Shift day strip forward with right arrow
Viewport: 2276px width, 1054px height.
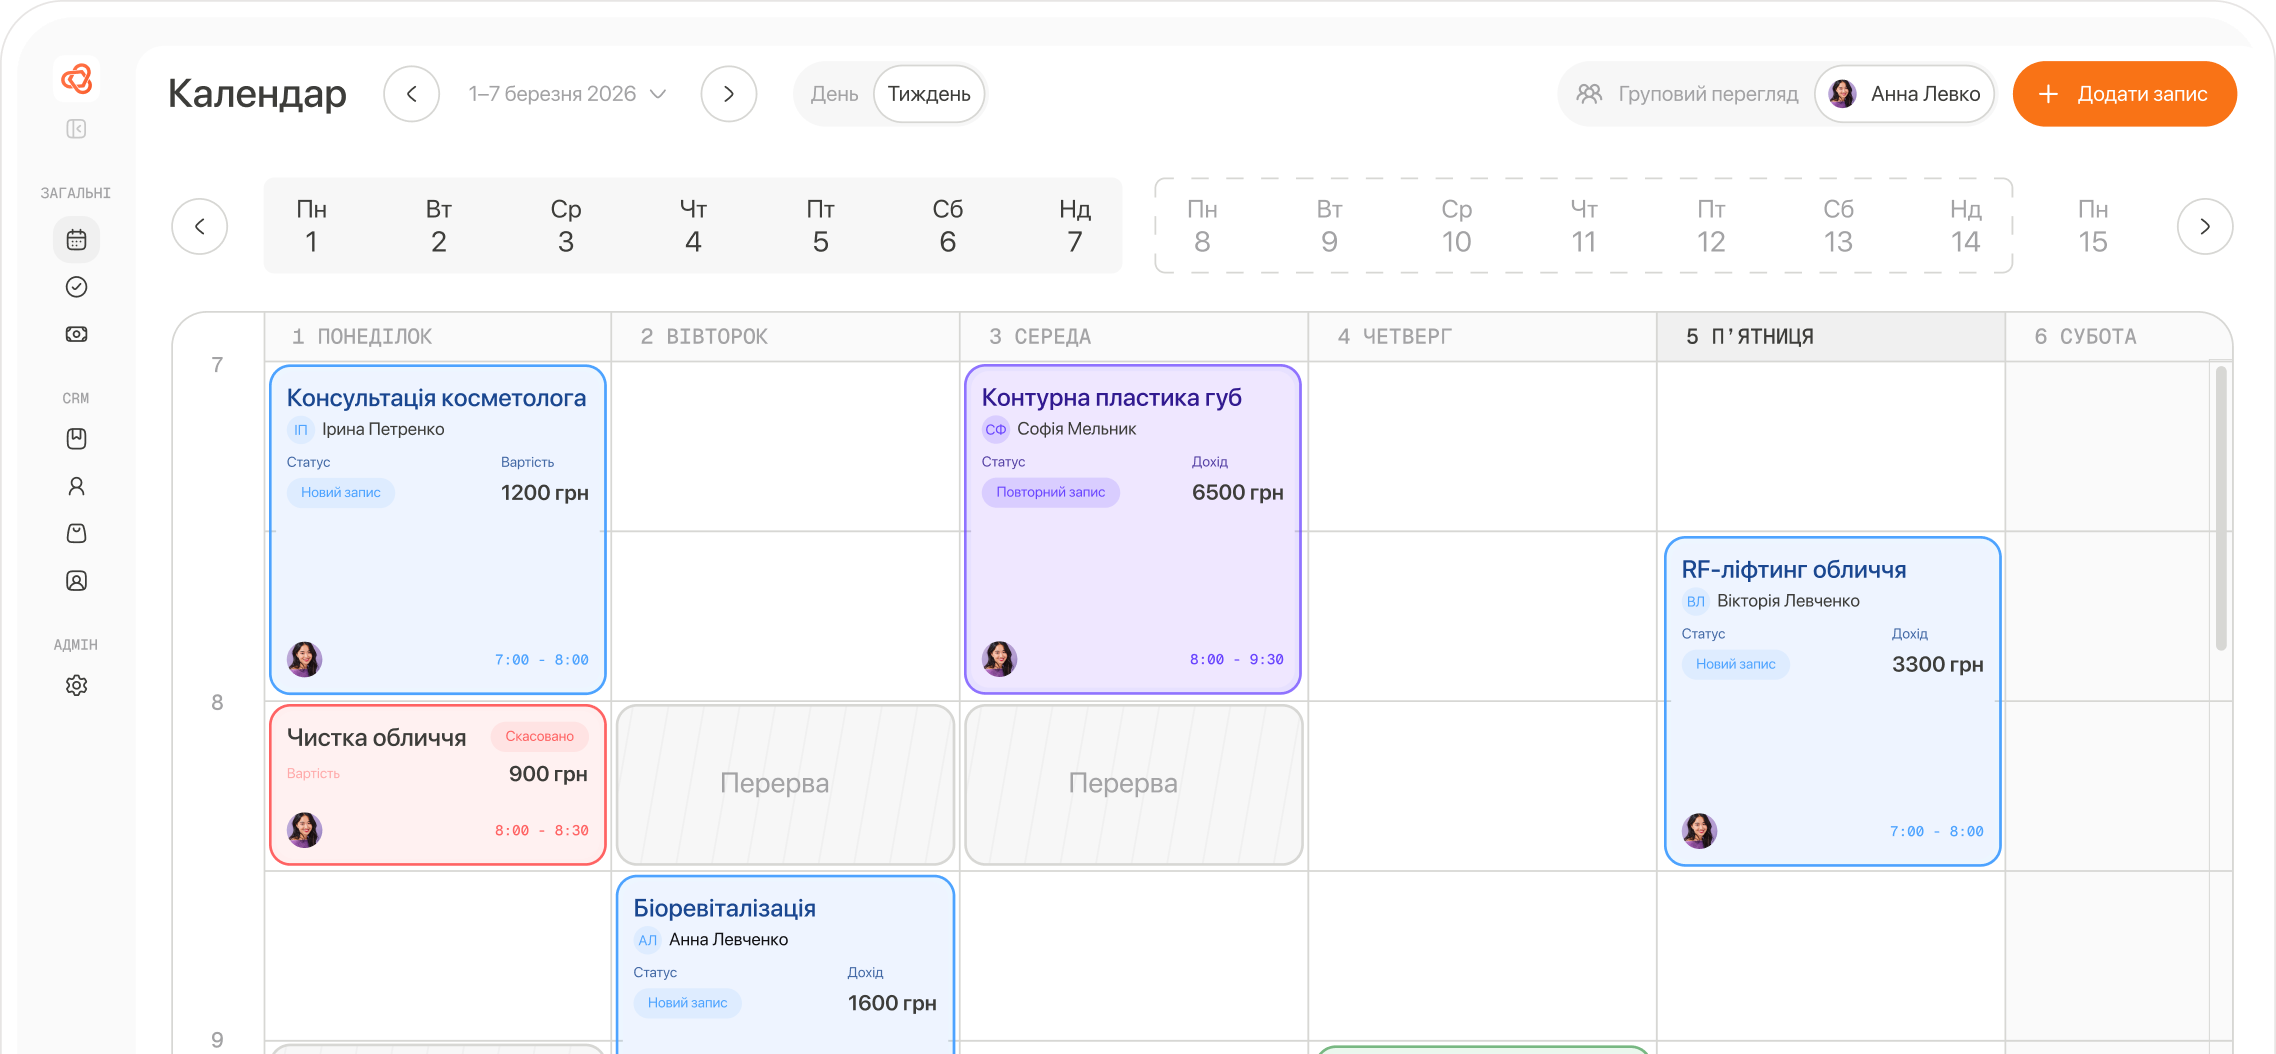pos(2205,226)
